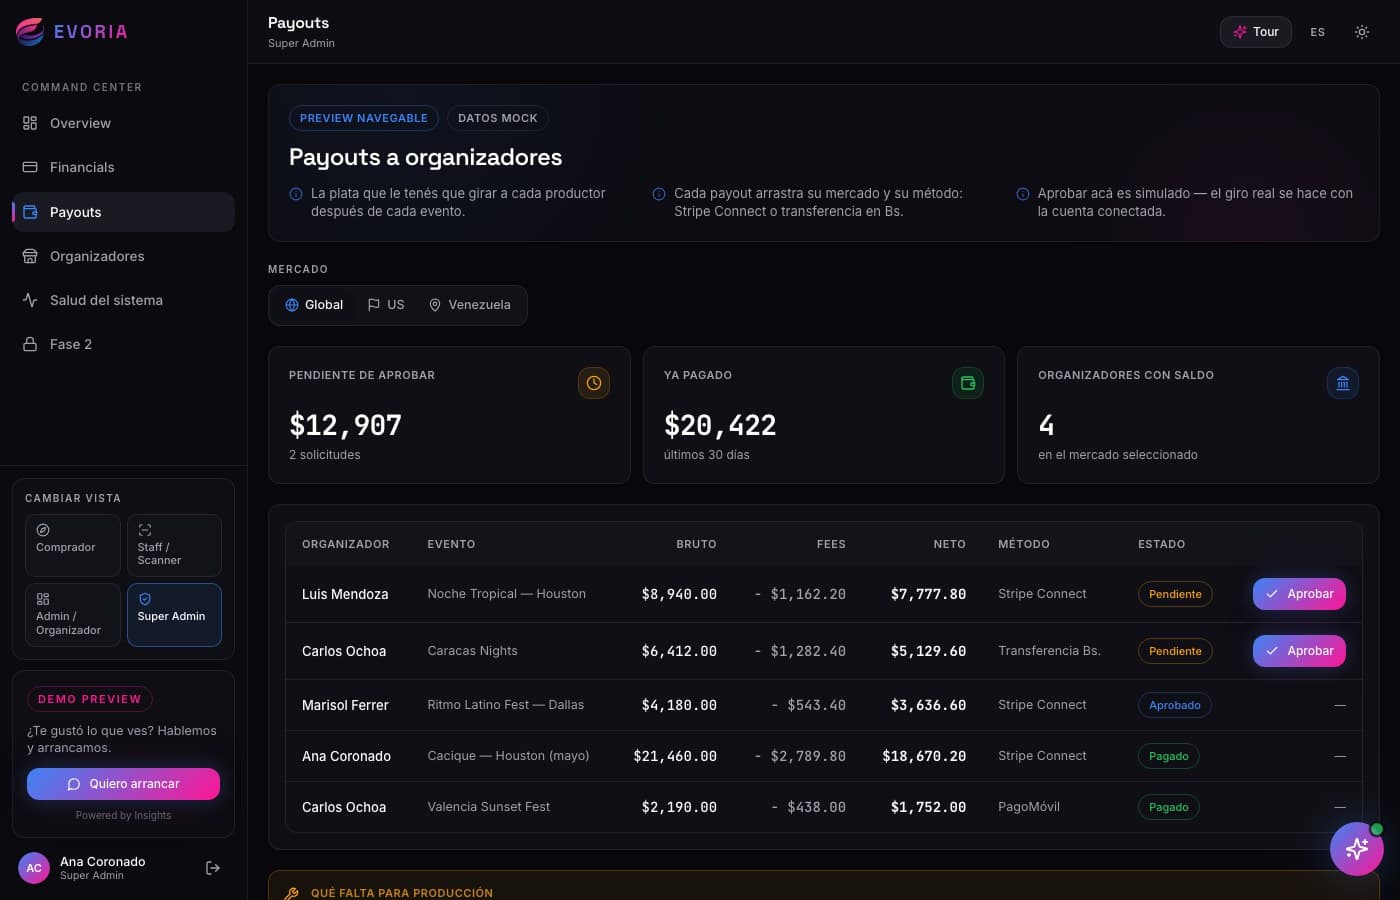Click the Evoria logo icon
The width and height of the screenshot is (1400, 900).
[30, 32]
